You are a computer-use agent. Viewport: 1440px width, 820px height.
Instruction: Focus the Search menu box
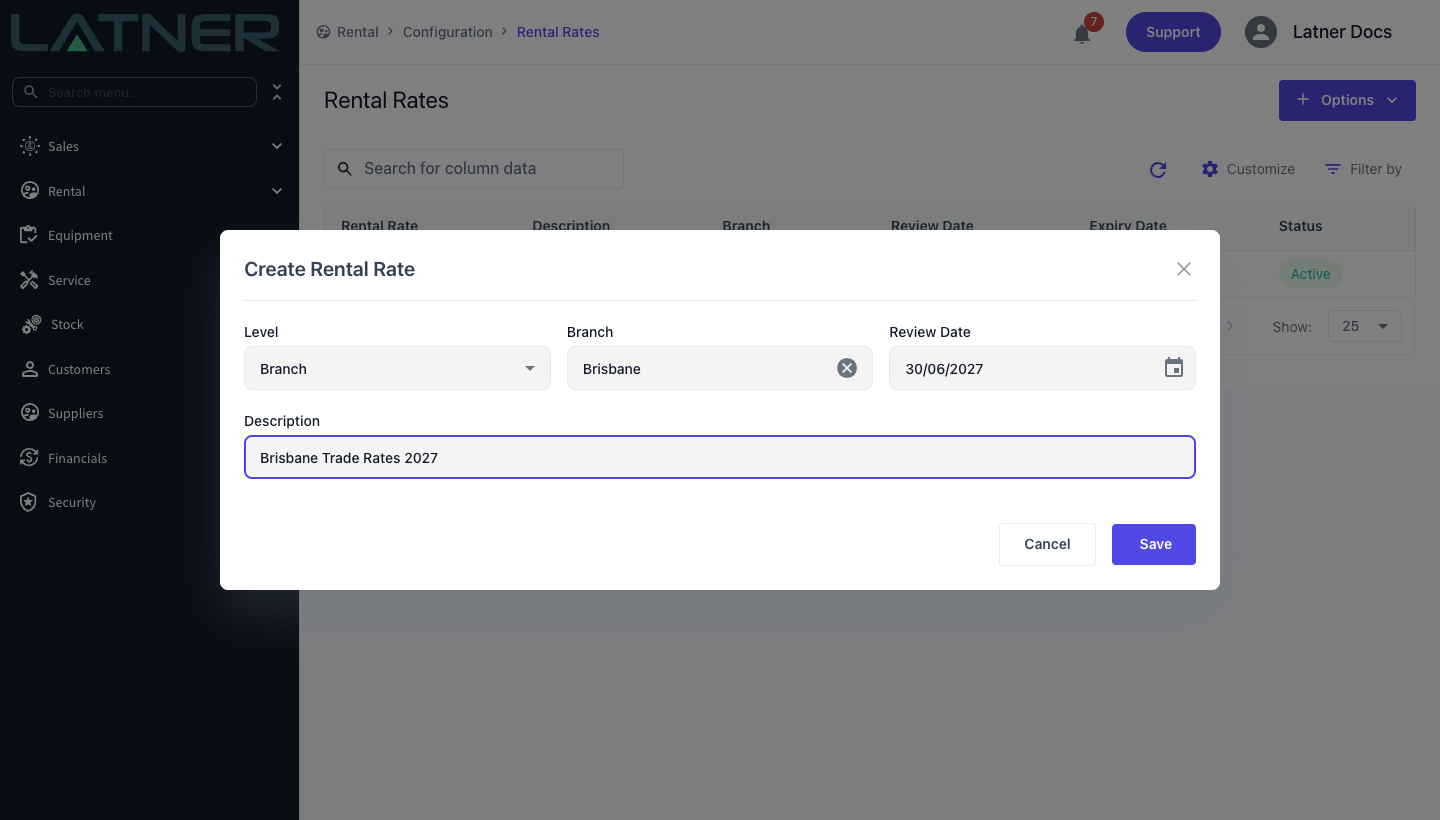click(x=134, y=92)
